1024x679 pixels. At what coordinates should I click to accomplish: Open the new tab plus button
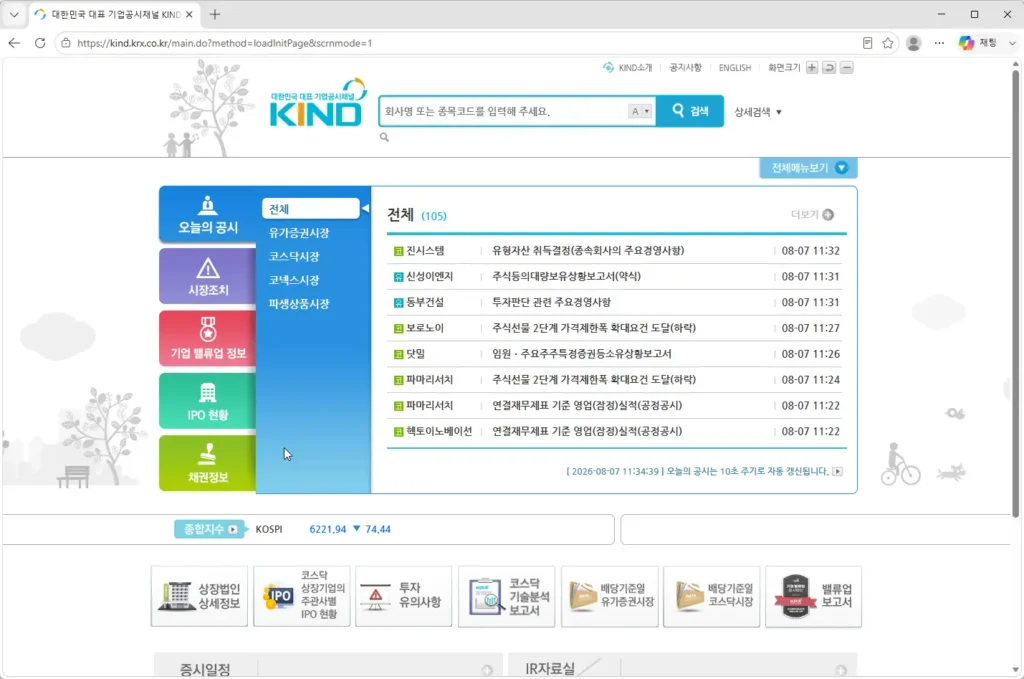point(215,14)
